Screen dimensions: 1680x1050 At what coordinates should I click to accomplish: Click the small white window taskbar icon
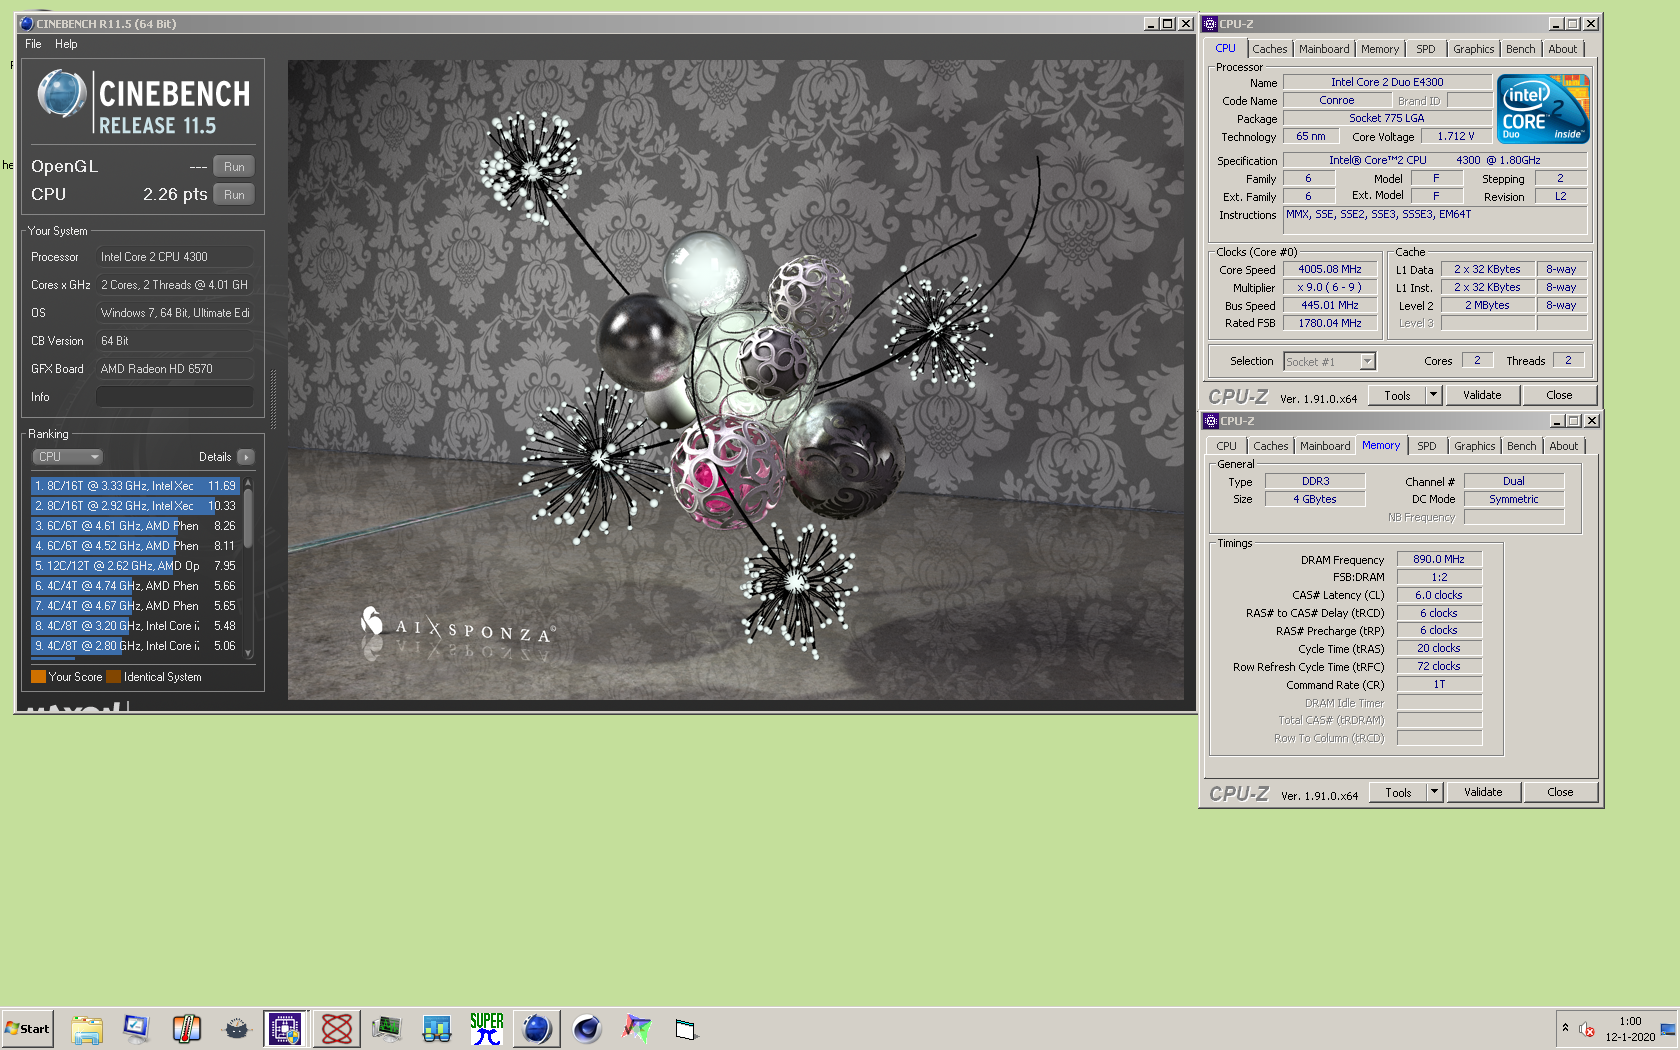click(x=686, y=1029)
